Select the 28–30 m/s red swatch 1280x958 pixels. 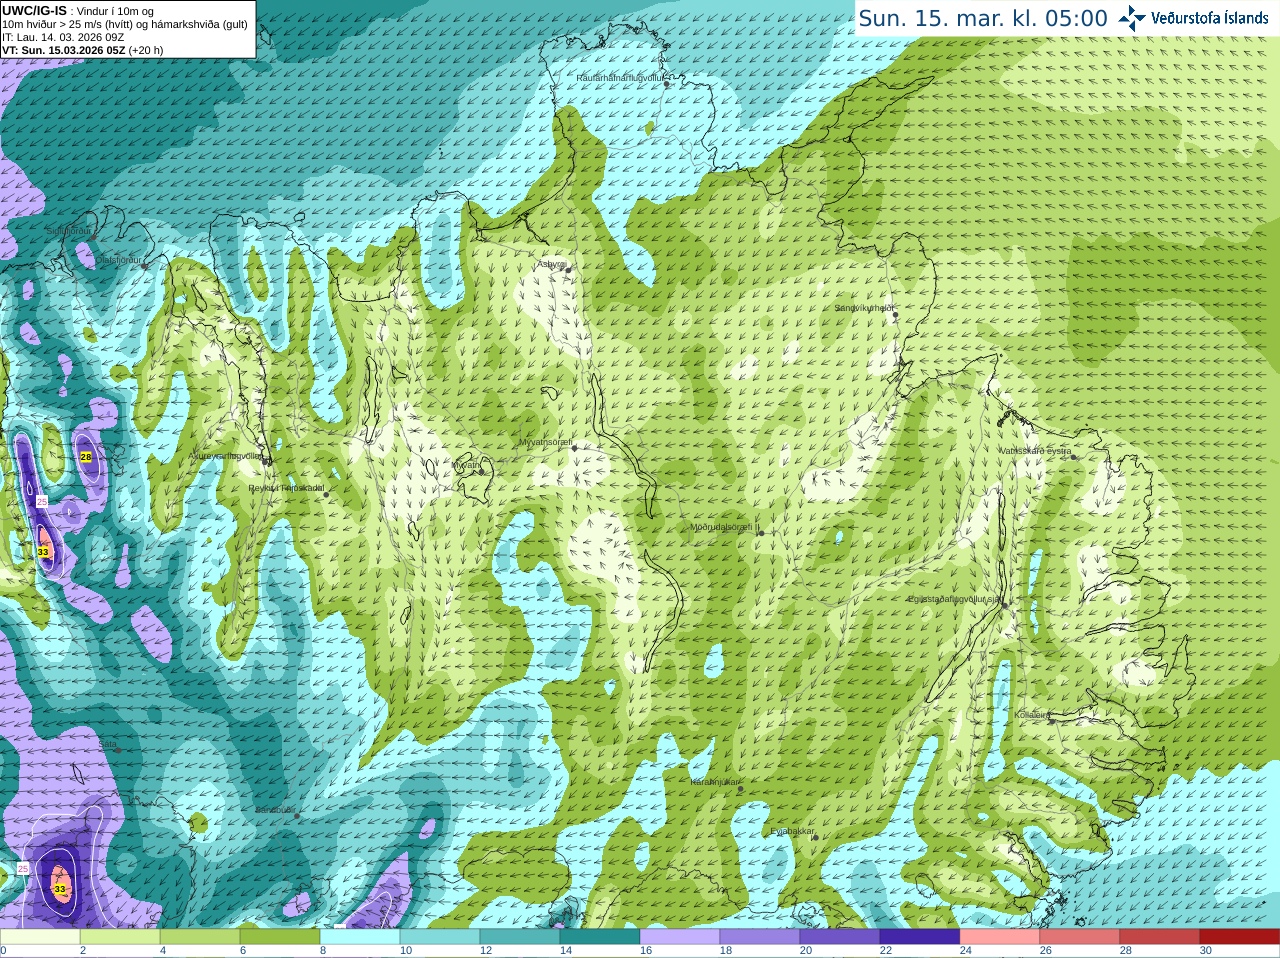coord(1160,937)
